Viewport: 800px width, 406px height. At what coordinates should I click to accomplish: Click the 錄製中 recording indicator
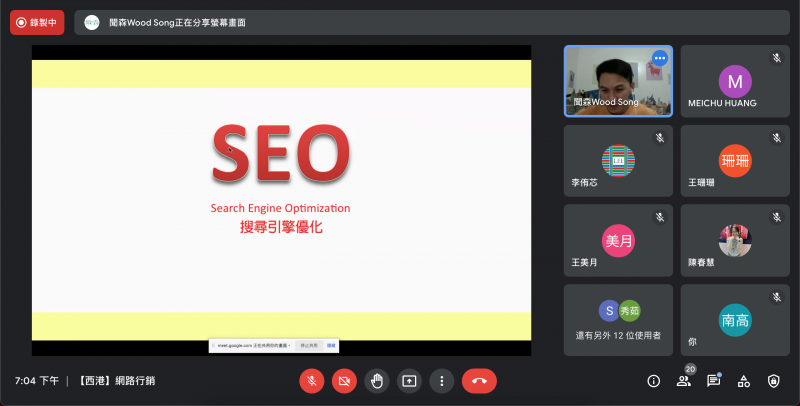37,22
